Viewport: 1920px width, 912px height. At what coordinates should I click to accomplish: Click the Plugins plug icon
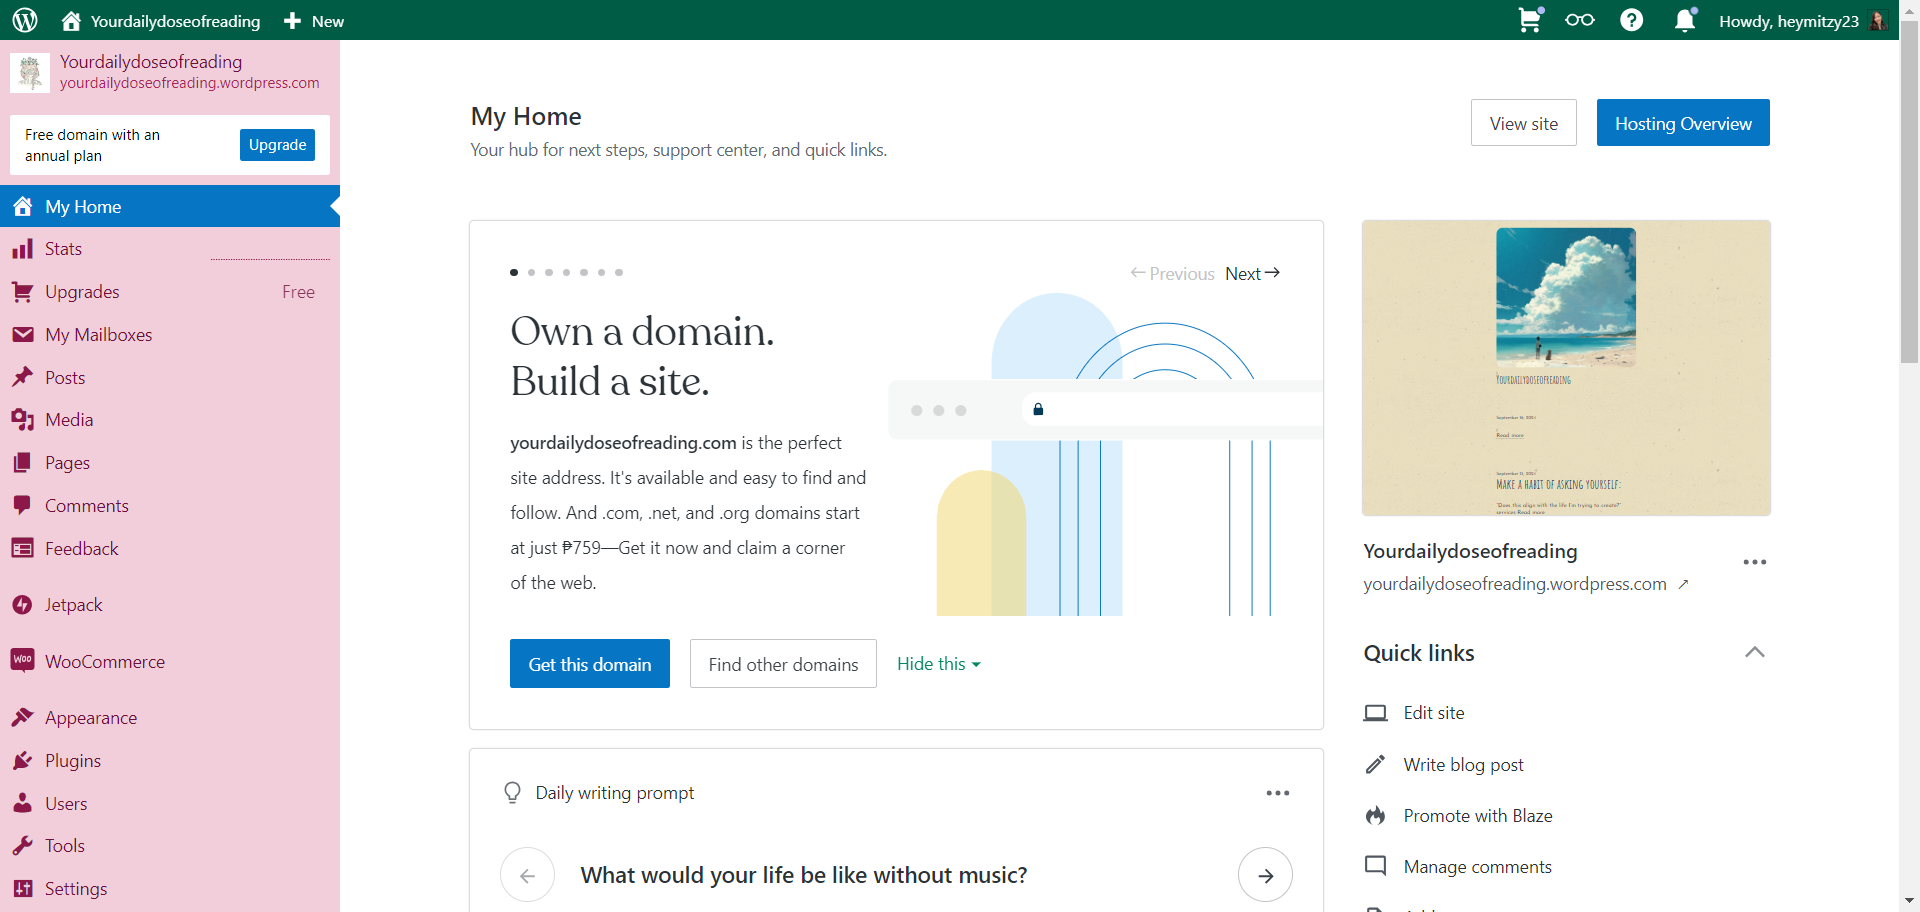pyautogui.click(x=23, y=761)
